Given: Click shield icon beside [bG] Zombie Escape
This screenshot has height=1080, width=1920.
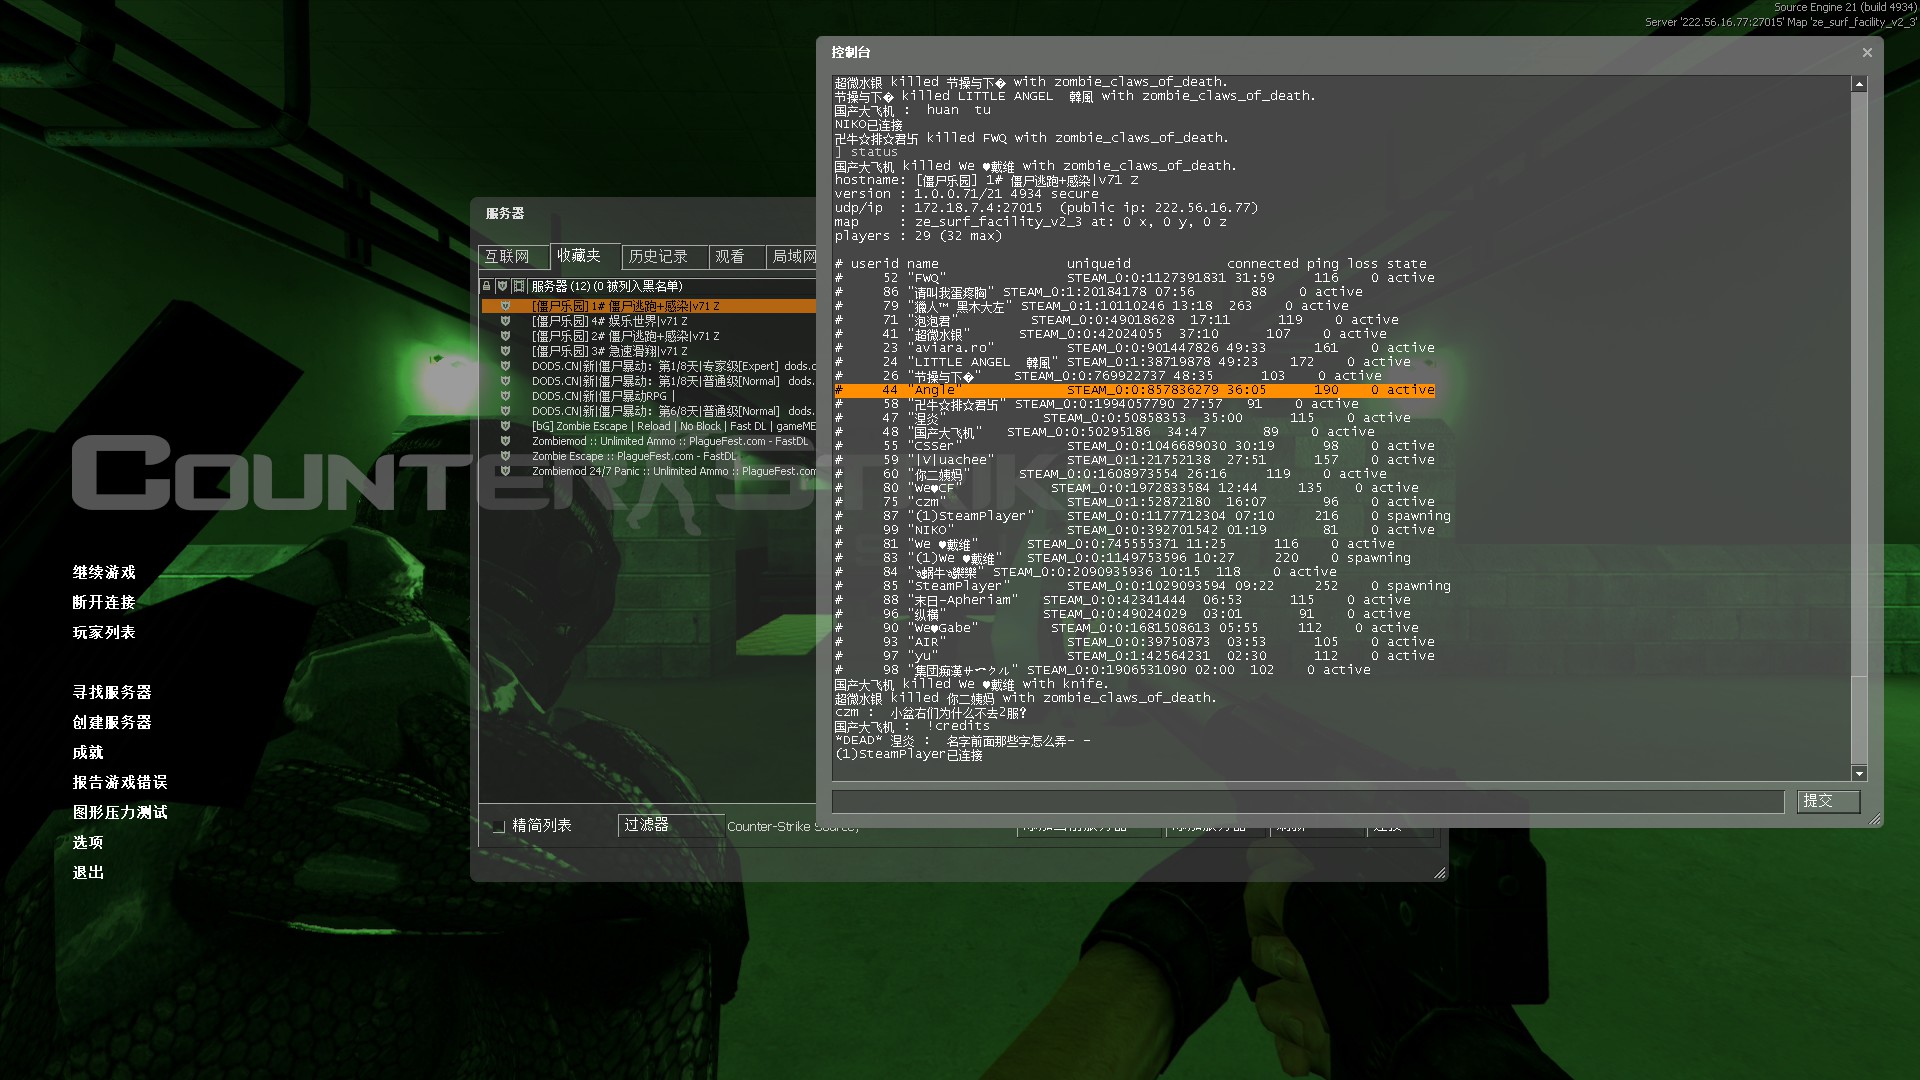Looking at the screenshot, I should 505,426.
